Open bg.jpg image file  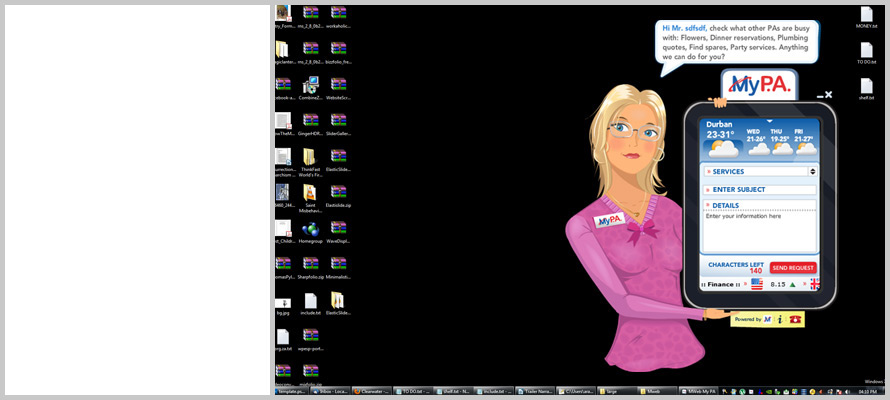click(x=283, y=306)
